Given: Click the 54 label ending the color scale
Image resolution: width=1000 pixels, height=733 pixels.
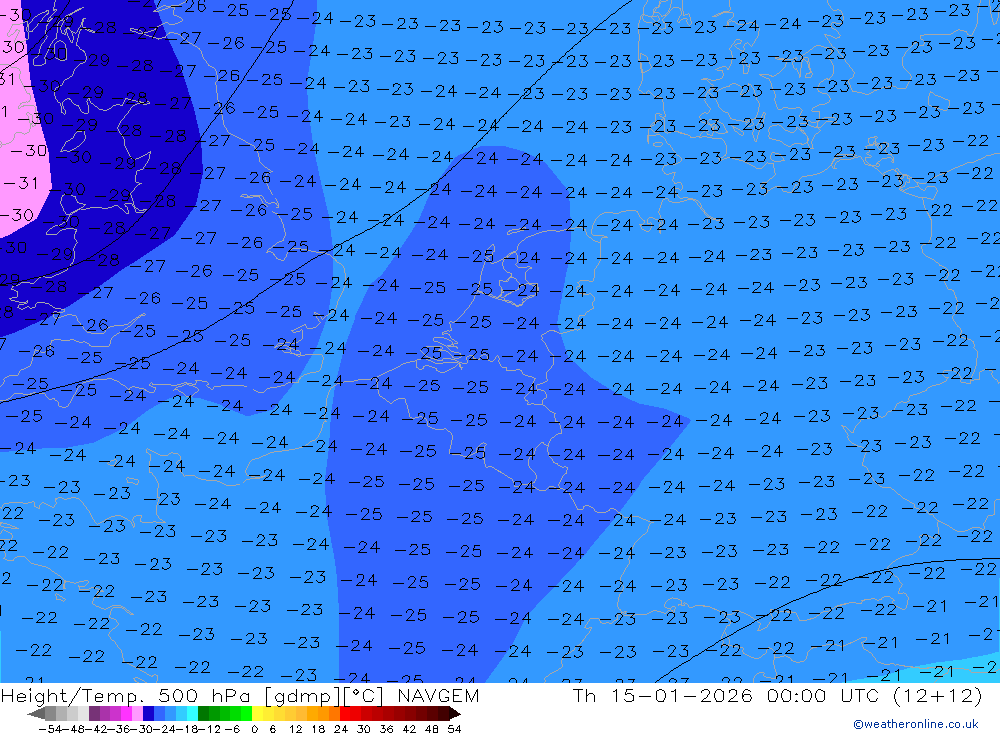Looking at the screenshot, I should [454, 729].
